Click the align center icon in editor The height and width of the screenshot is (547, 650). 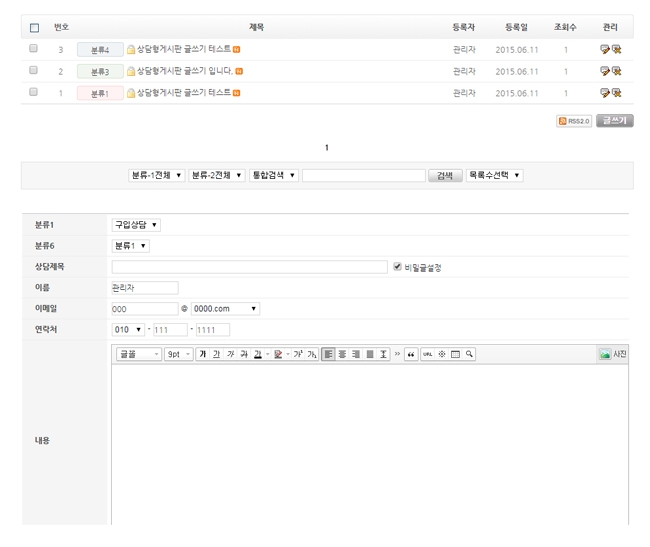click(x=342, y=354)
